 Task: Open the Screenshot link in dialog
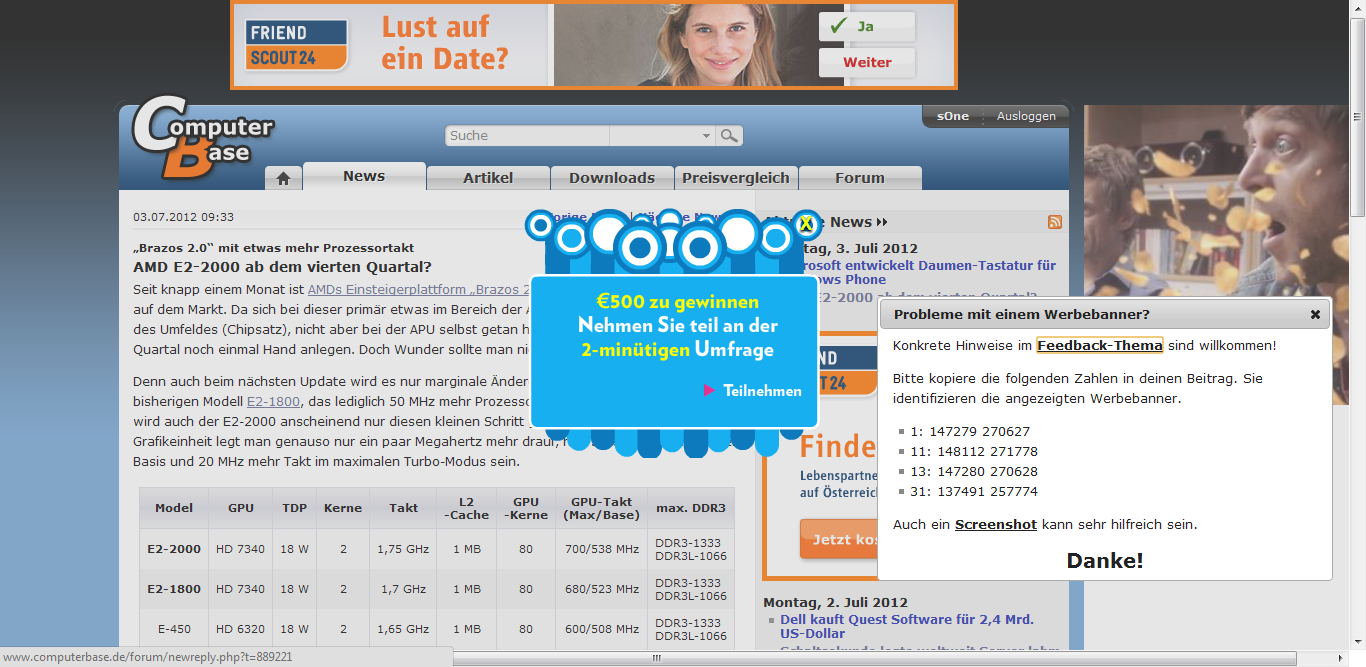[995, 524]
